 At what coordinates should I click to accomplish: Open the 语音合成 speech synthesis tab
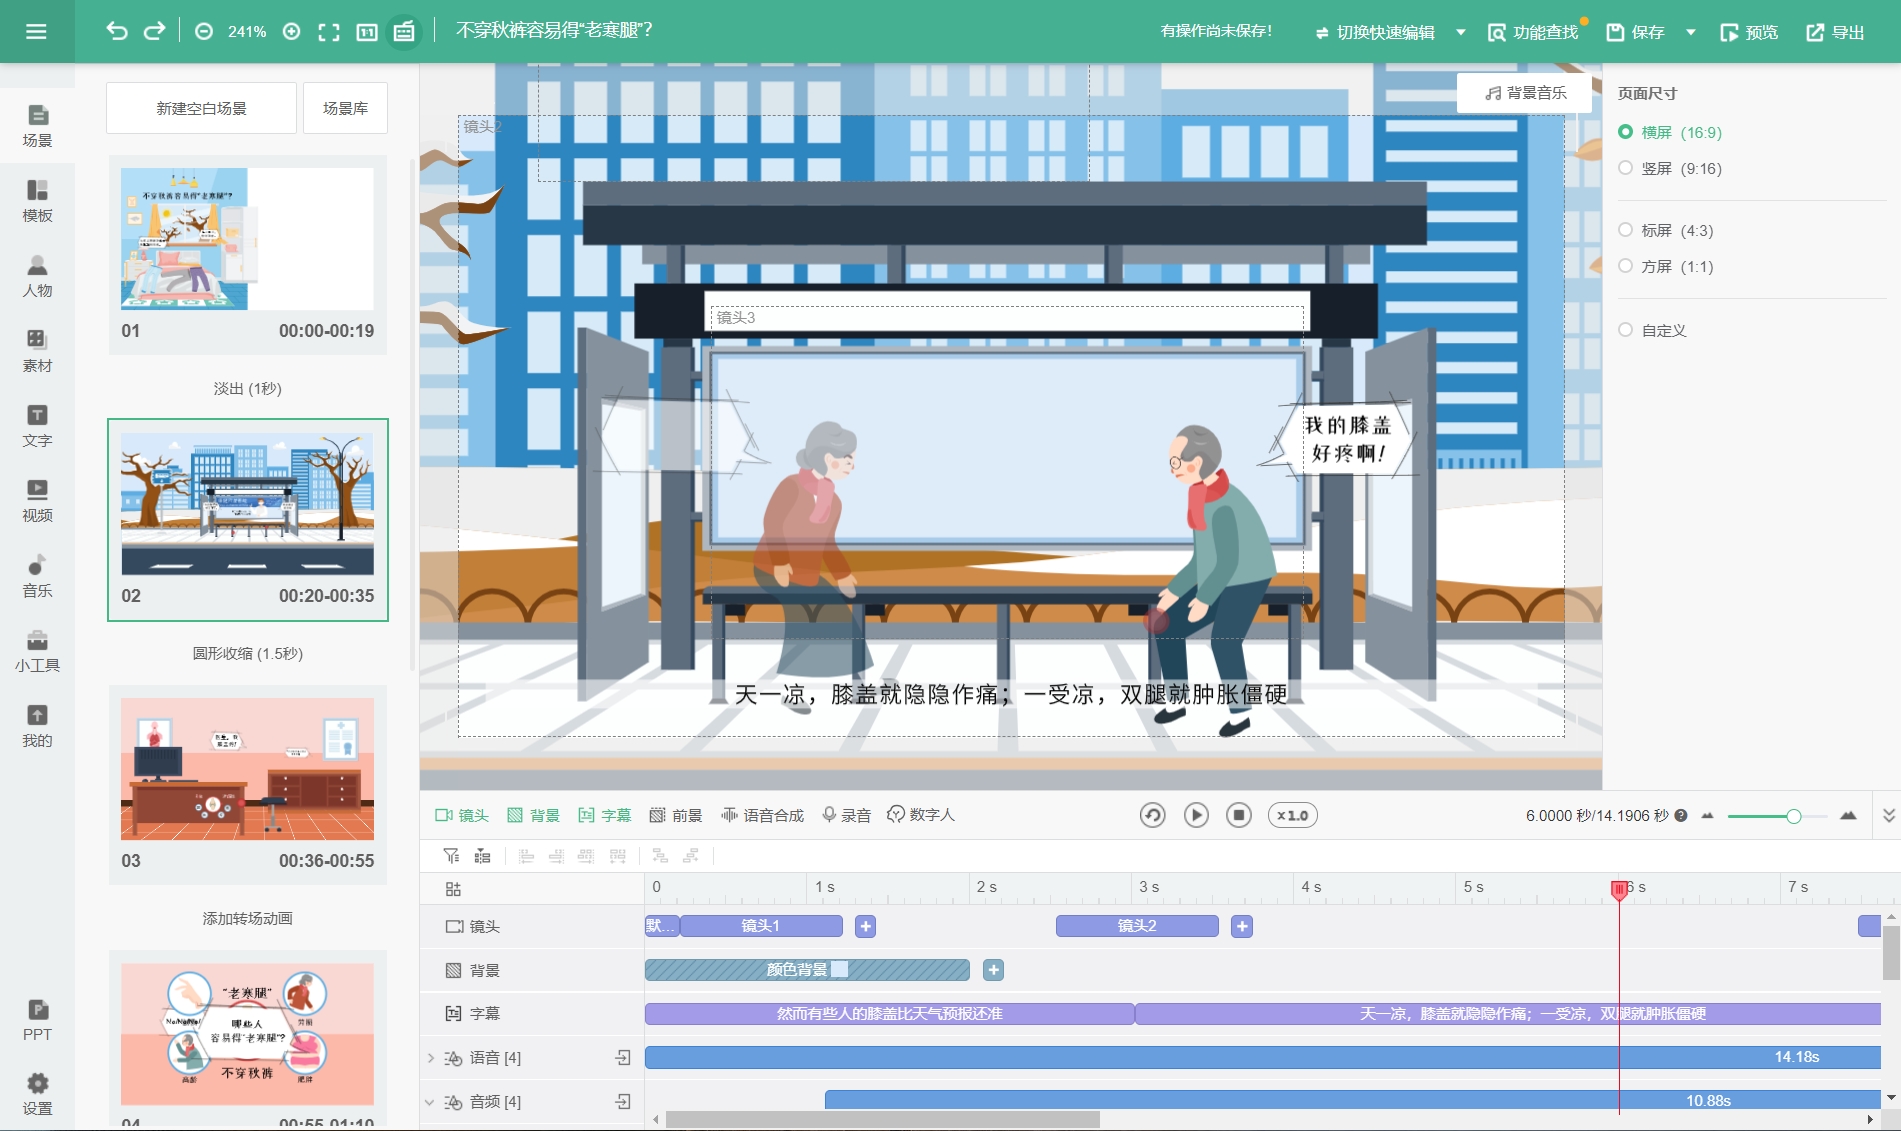tap(763, 816)
